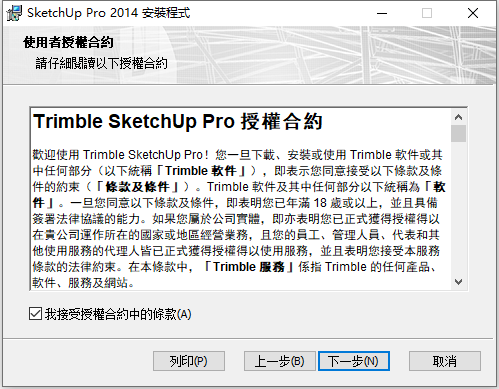Minimize the installer window

click(382, 13)
